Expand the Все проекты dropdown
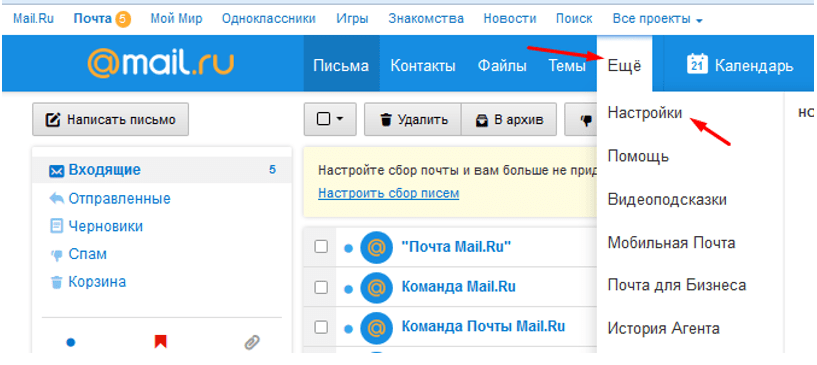This screenshot has height=365, width=817. click(658, 19)
